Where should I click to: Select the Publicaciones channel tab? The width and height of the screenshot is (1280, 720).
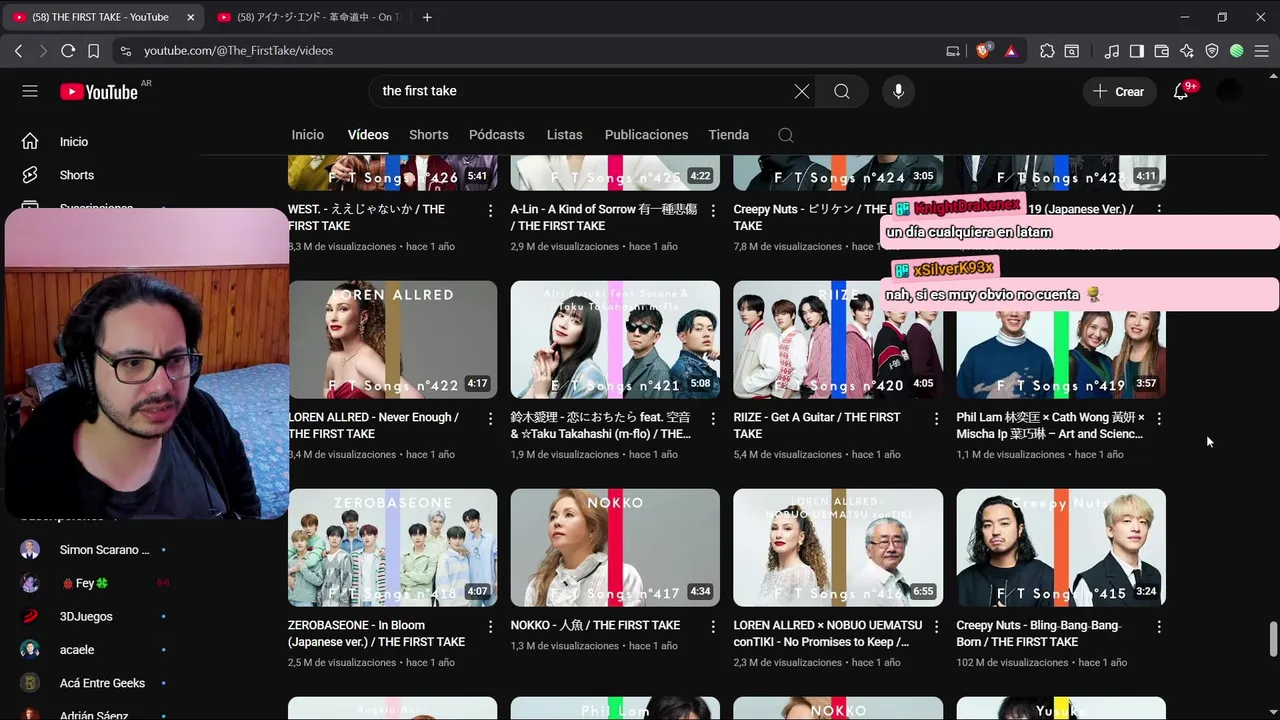tap(647, 135)
